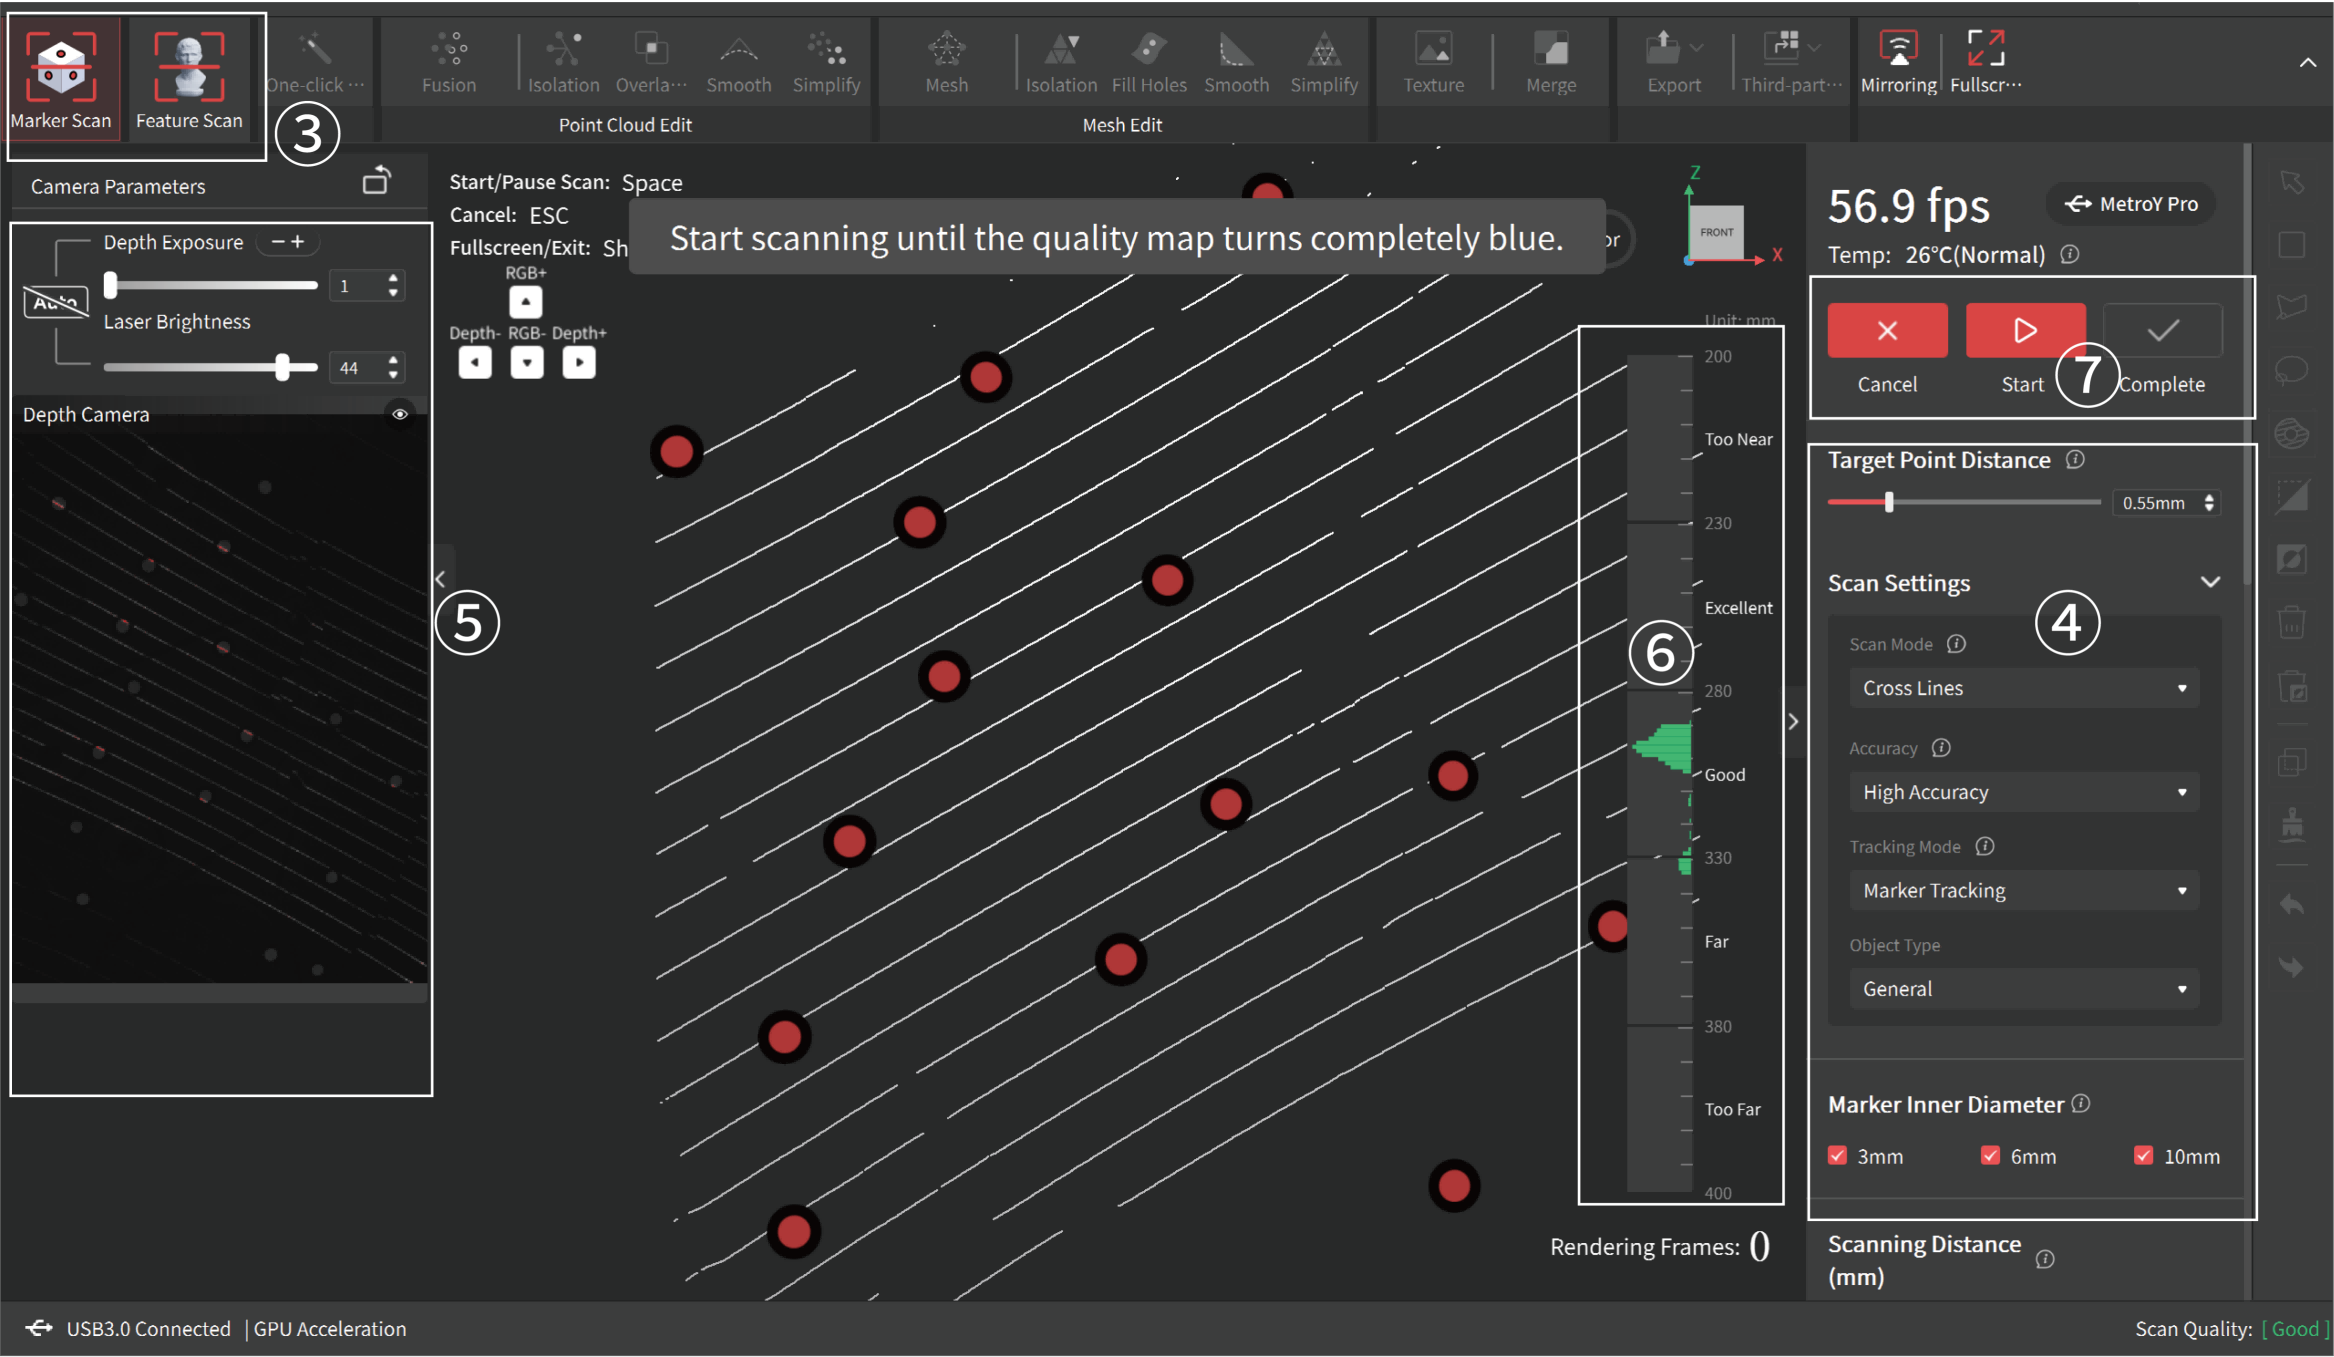Image resolution: width=2334 pixels, height=1357 pixels.
Task: Click the Complete button
Action: 2161,331
